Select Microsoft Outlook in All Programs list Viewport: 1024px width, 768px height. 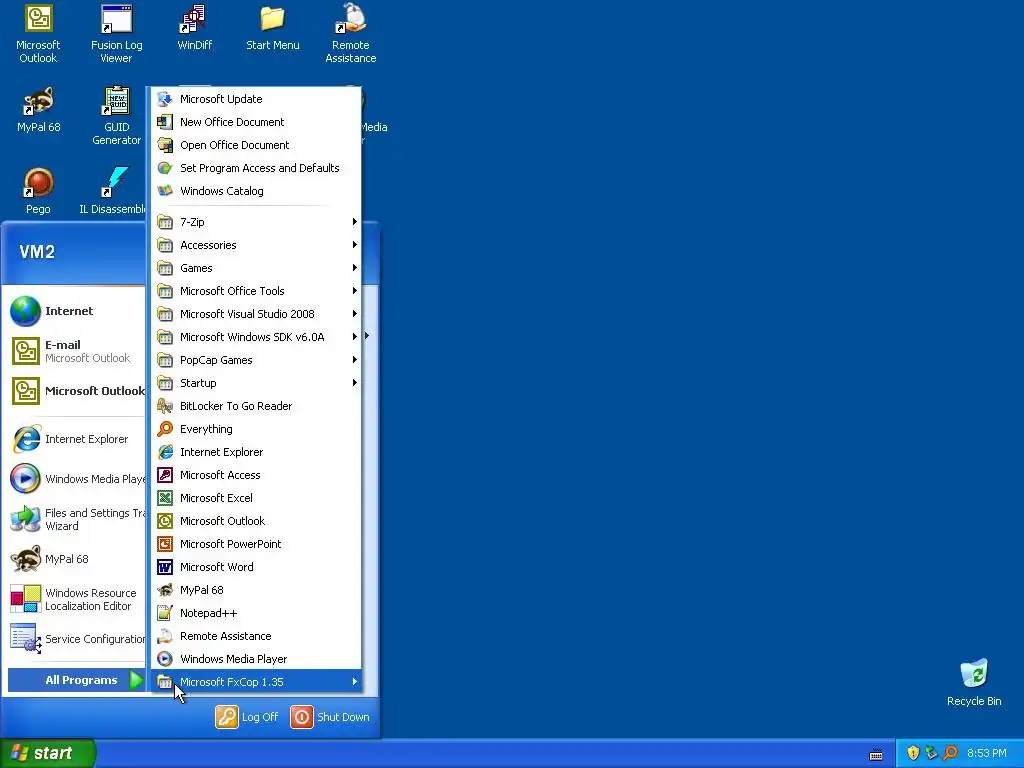tap(256, 521)
